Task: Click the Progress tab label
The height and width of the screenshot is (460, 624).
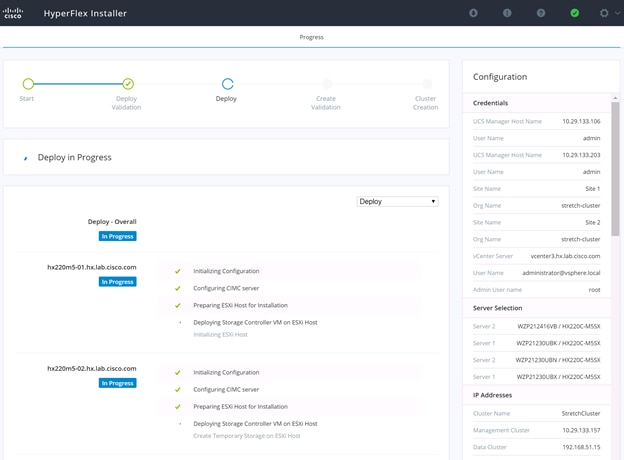Action: click(312, 37)
